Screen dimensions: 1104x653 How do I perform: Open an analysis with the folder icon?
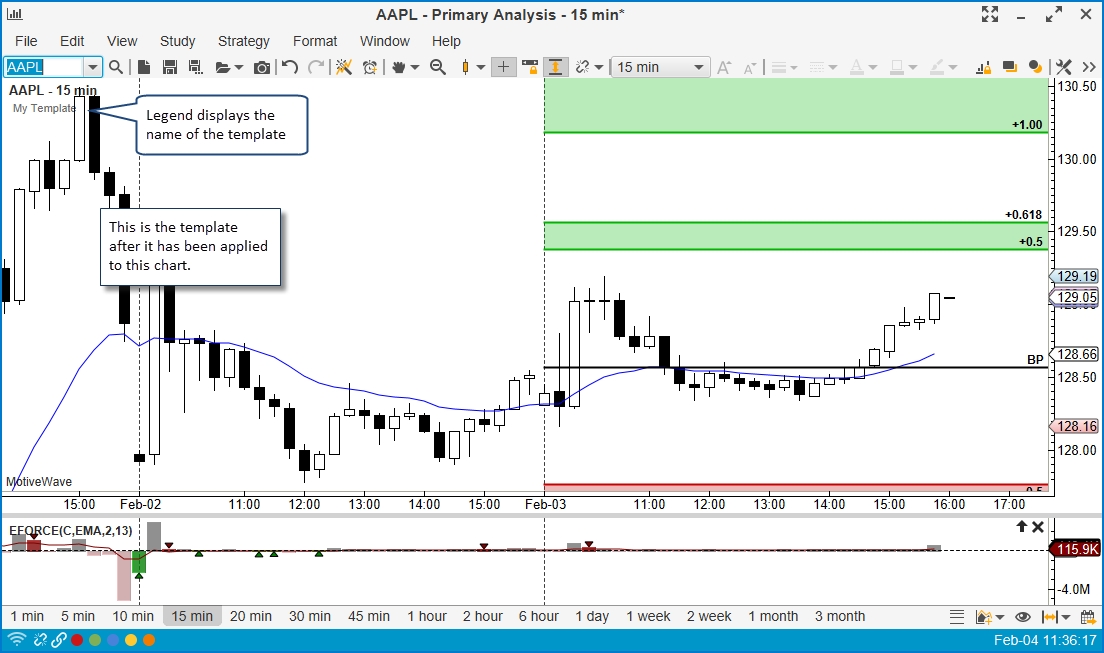click(x=223, y=67)
